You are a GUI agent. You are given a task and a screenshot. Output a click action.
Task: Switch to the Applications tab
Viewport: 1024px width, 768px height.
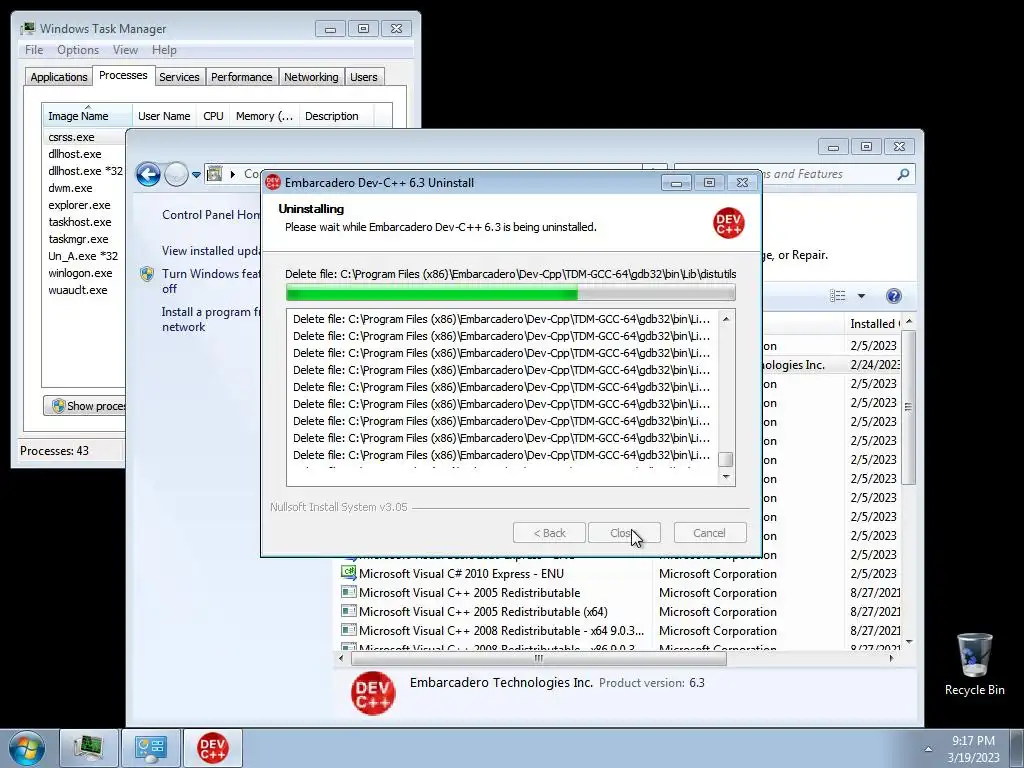pos(59,77)
